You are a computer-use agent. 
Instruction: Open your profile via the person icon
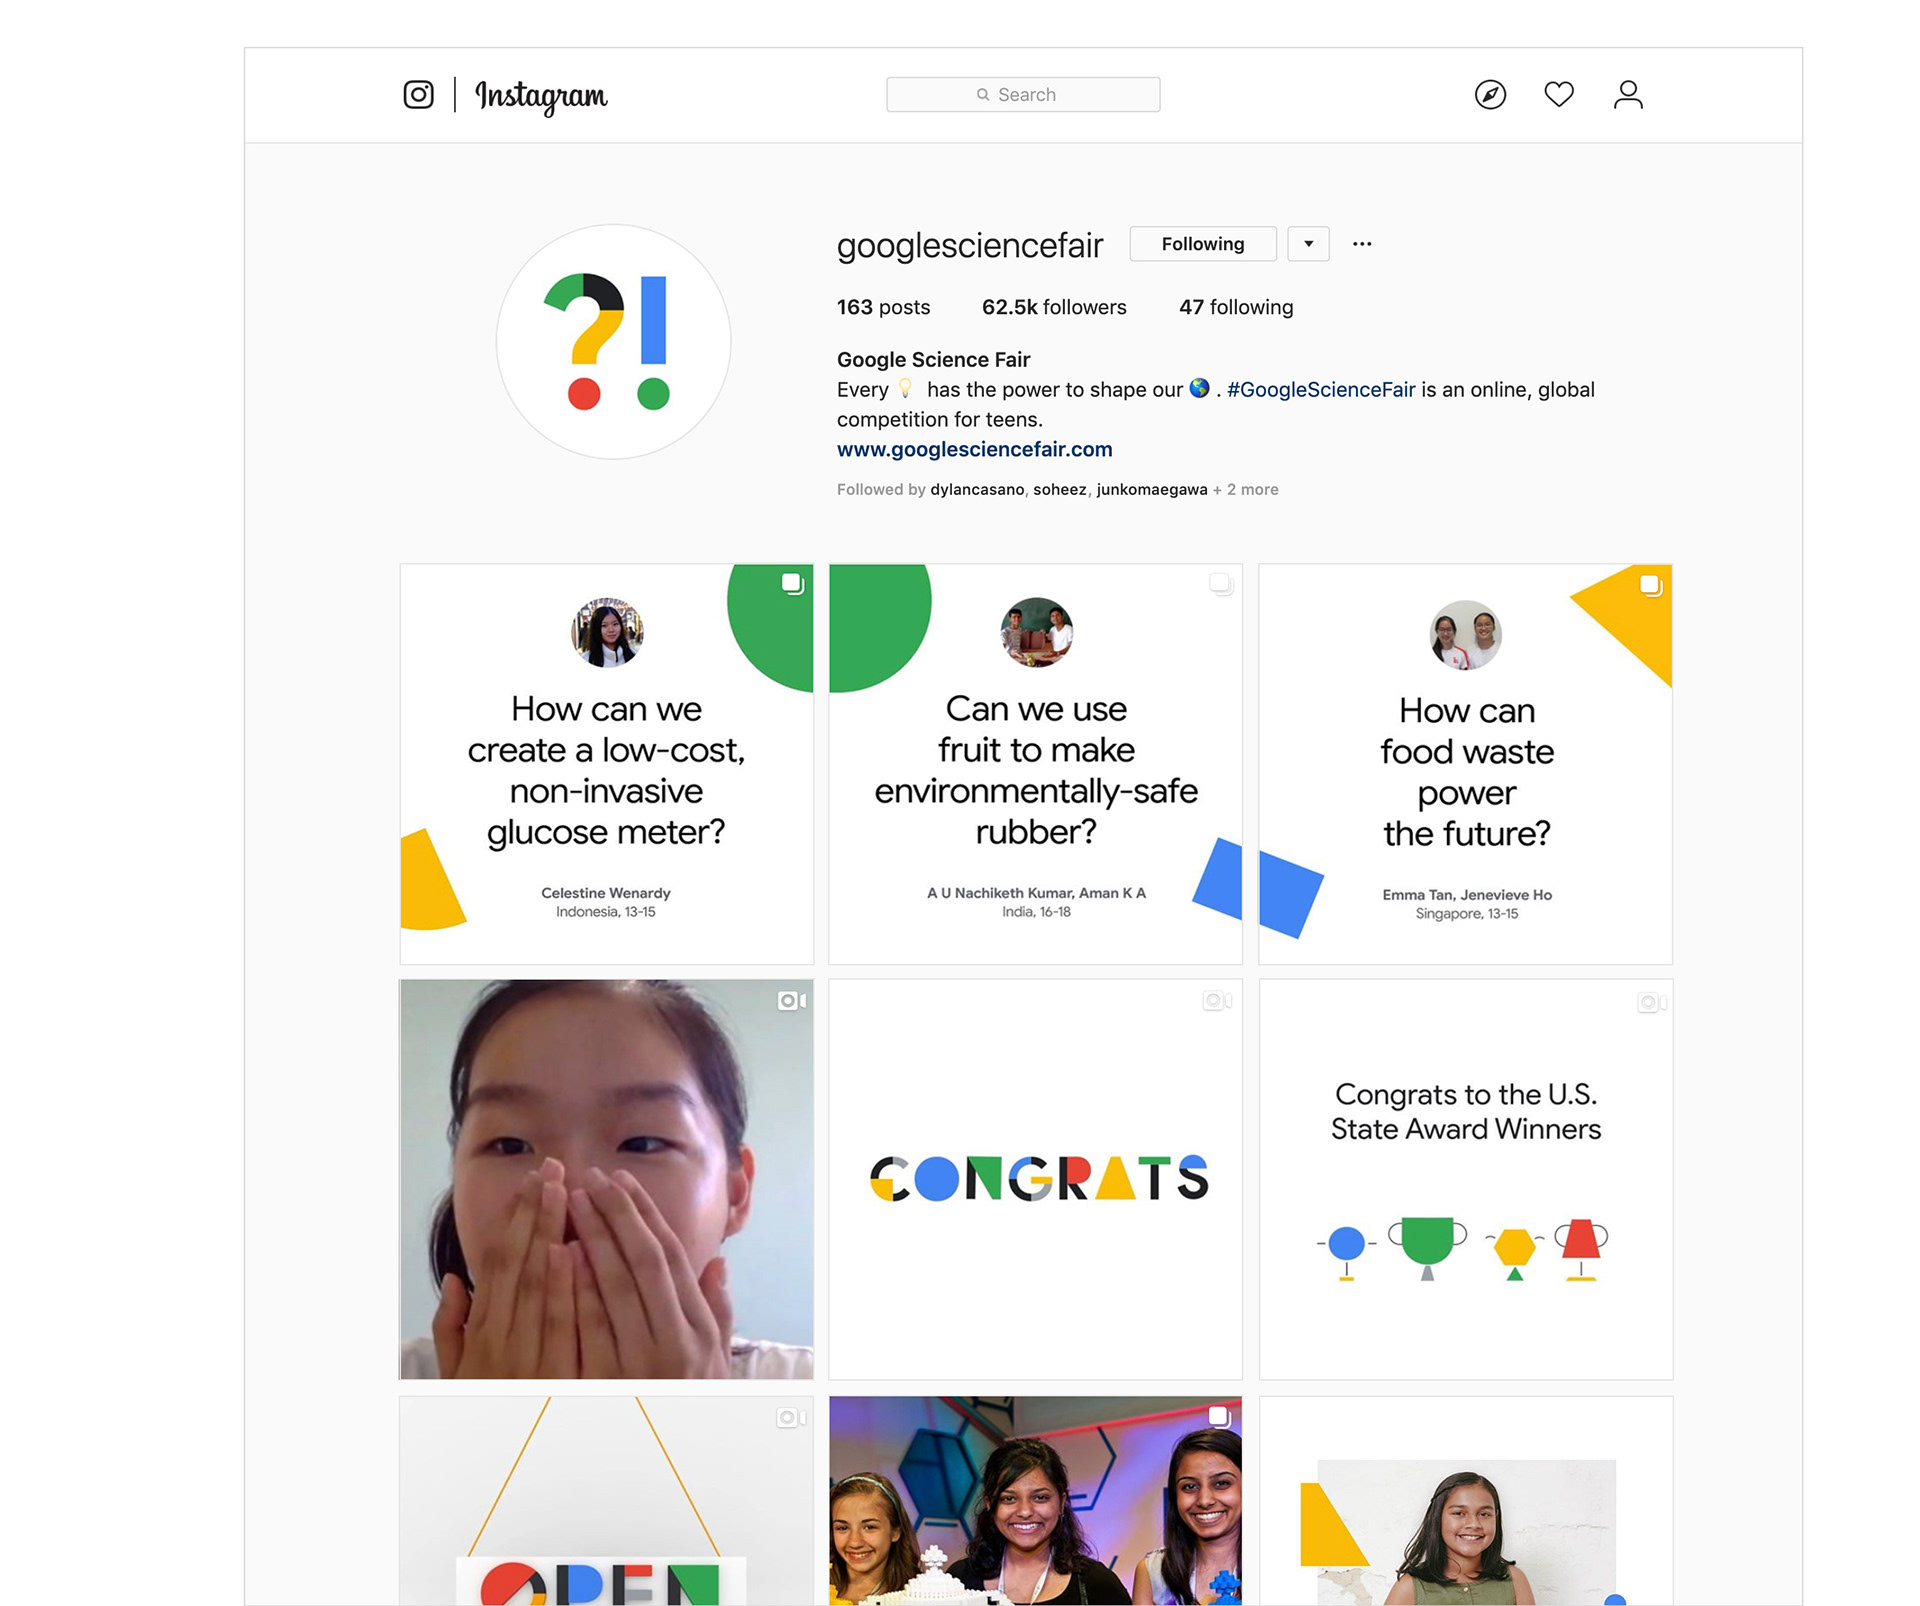pos(1628,95)
